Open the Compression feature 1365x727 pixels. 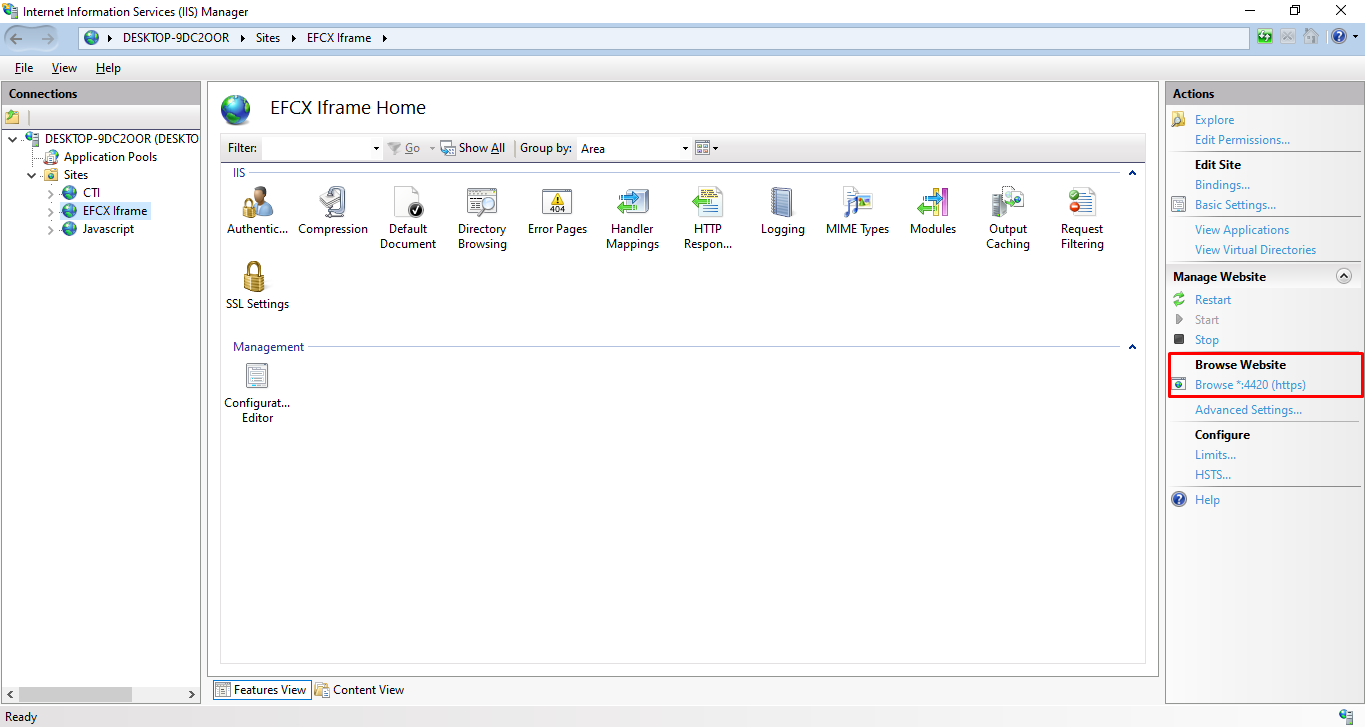[333, 204]
